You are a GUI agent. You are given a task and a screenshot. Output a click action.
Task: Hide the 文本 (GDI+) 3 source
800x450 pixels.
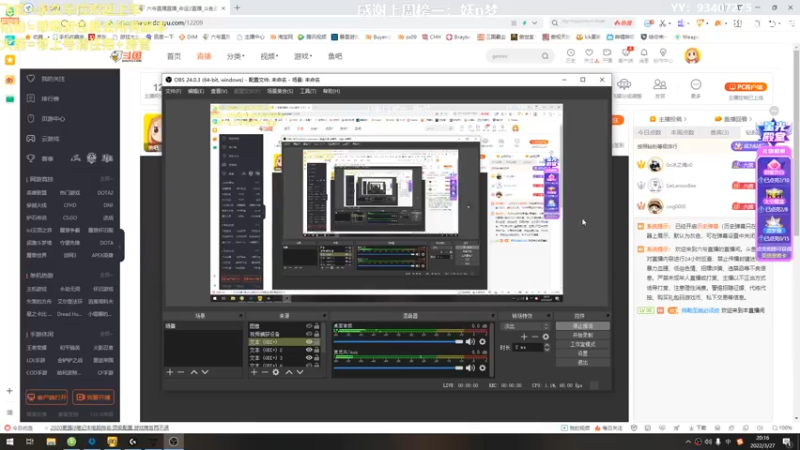tap(309, 358)
